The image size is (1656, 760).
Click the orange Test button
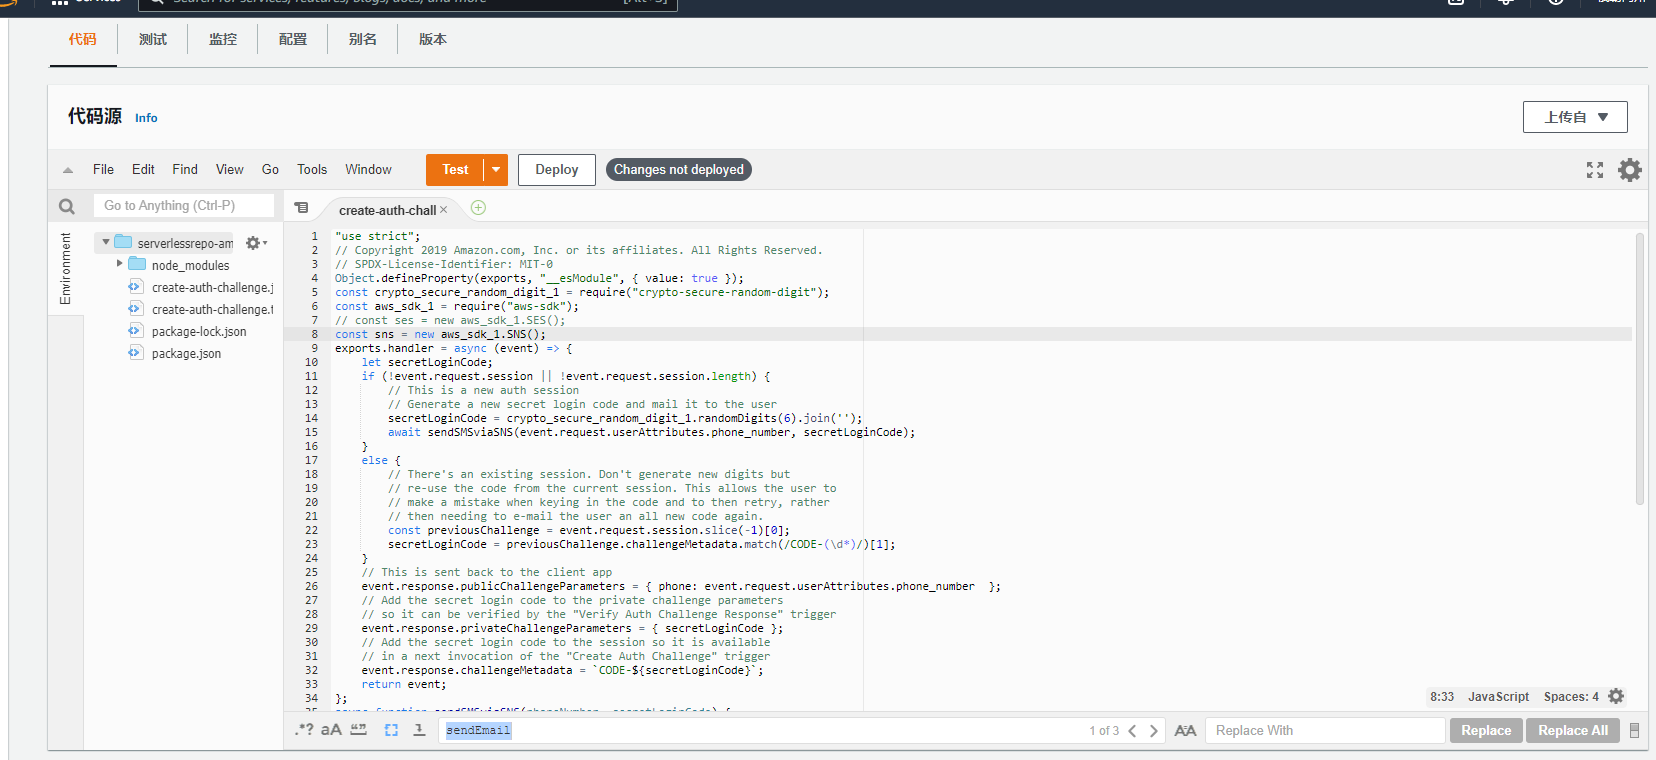[x=455, y=170]
